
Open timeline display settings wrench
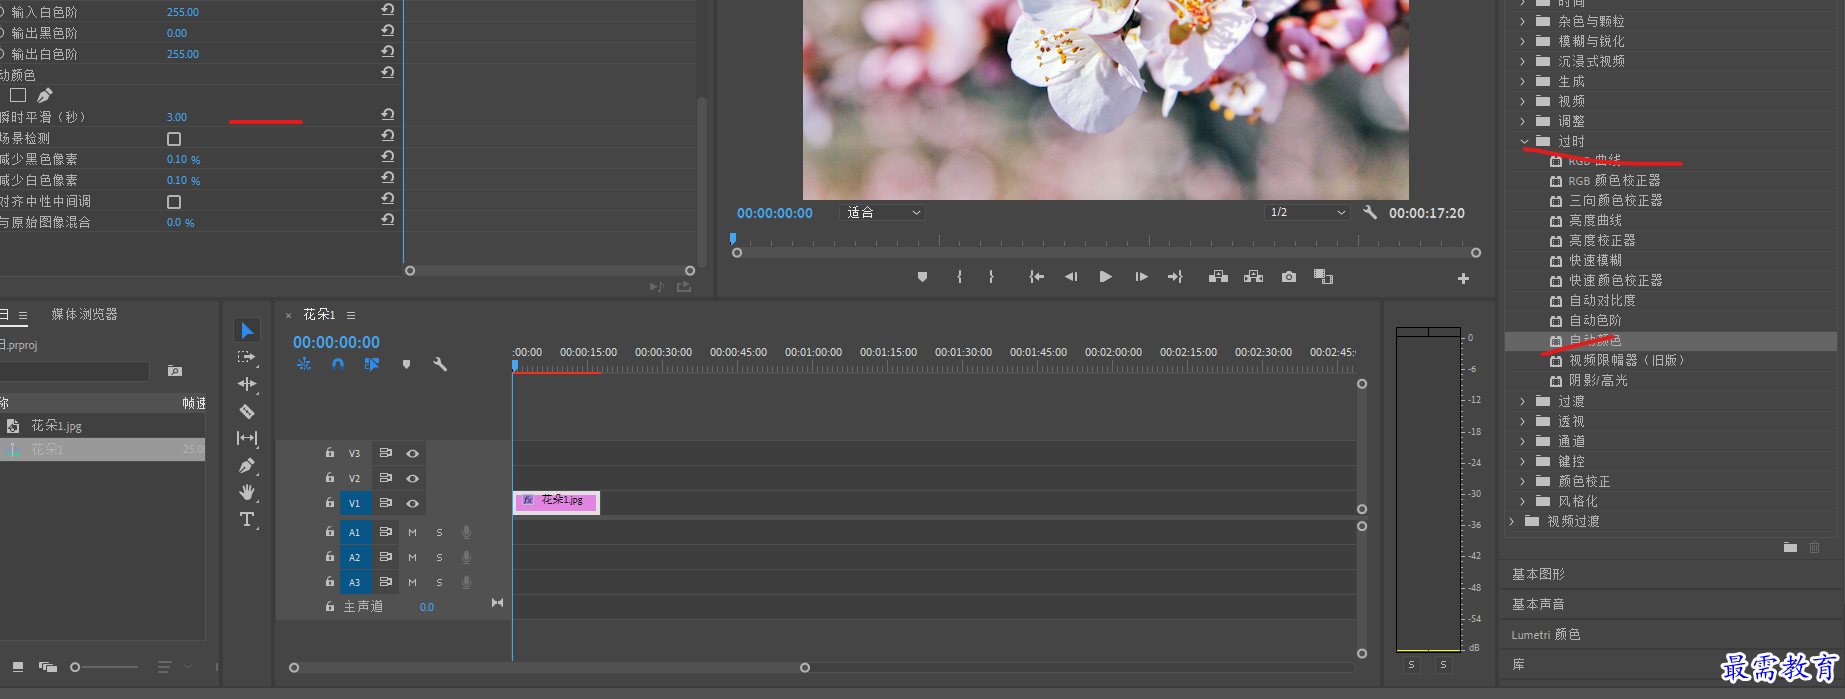tap(440, 364)
